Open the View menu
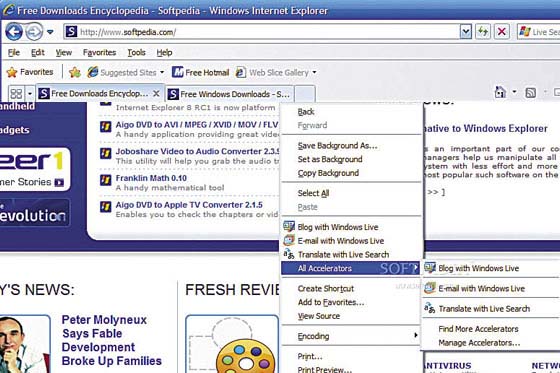 pyautogui.click(x=64, y=53)
